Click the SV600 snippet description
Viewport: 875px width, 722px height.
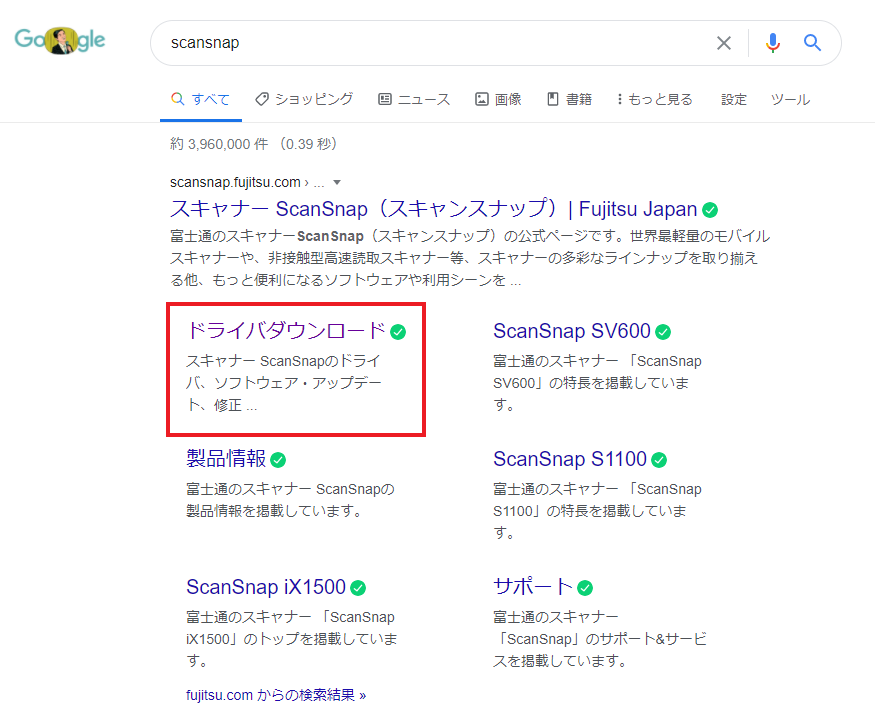pyautogui.click(x=597, y=383)
